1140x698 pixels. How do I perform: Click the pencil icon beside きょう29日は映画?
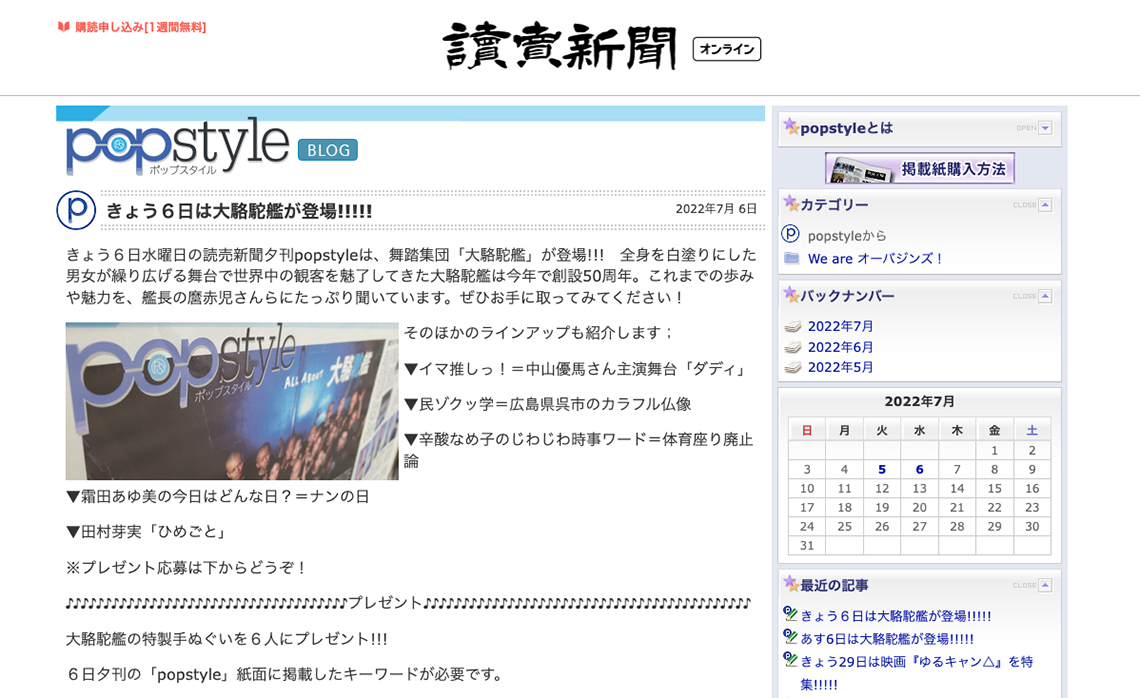click(790, 659)
